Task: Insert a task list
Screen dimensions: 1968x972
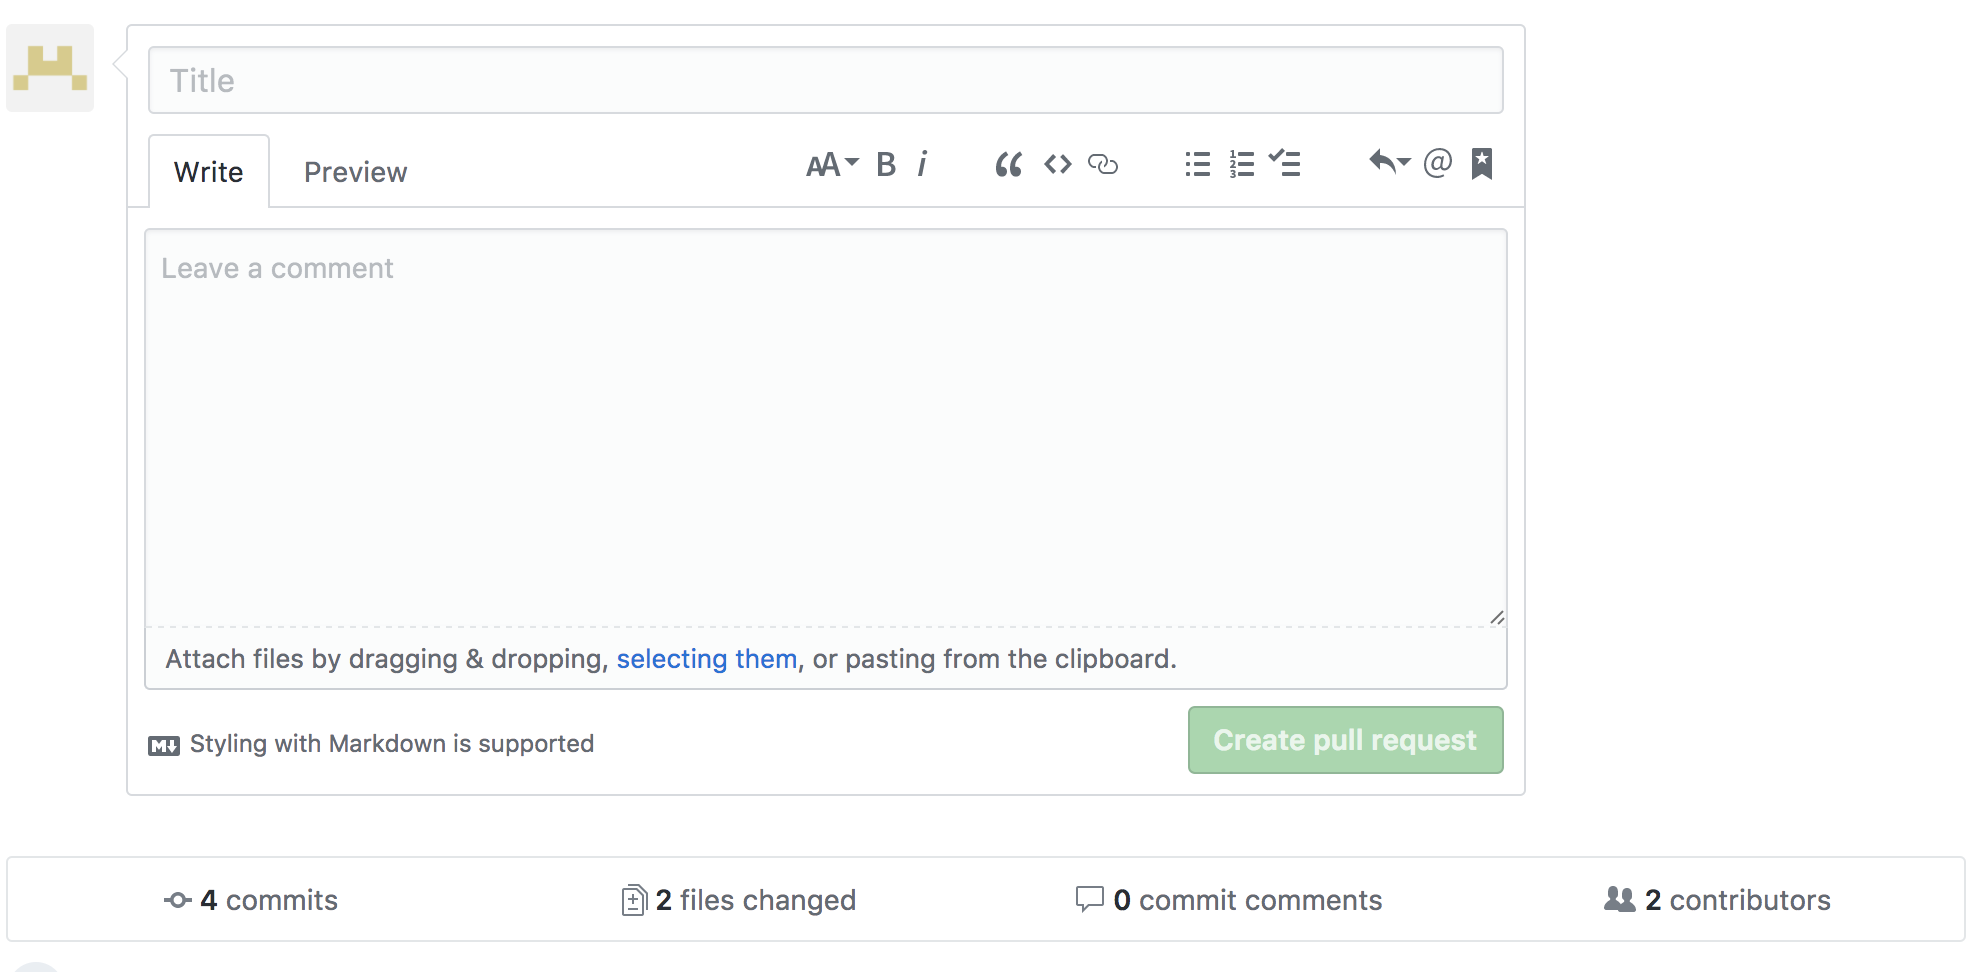Action: pyautogui.click(x=1284, y=163)
